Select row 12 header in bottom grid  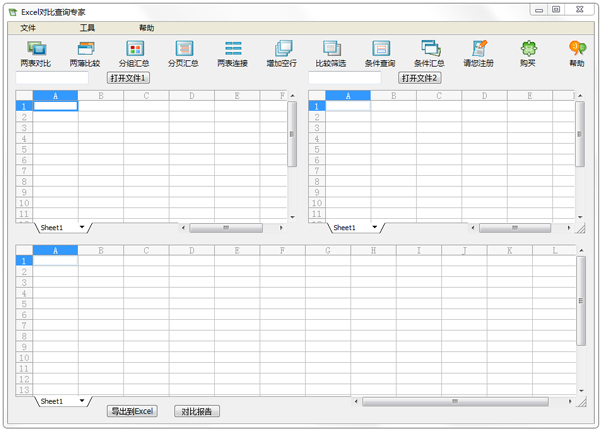(x=24, y=379)
